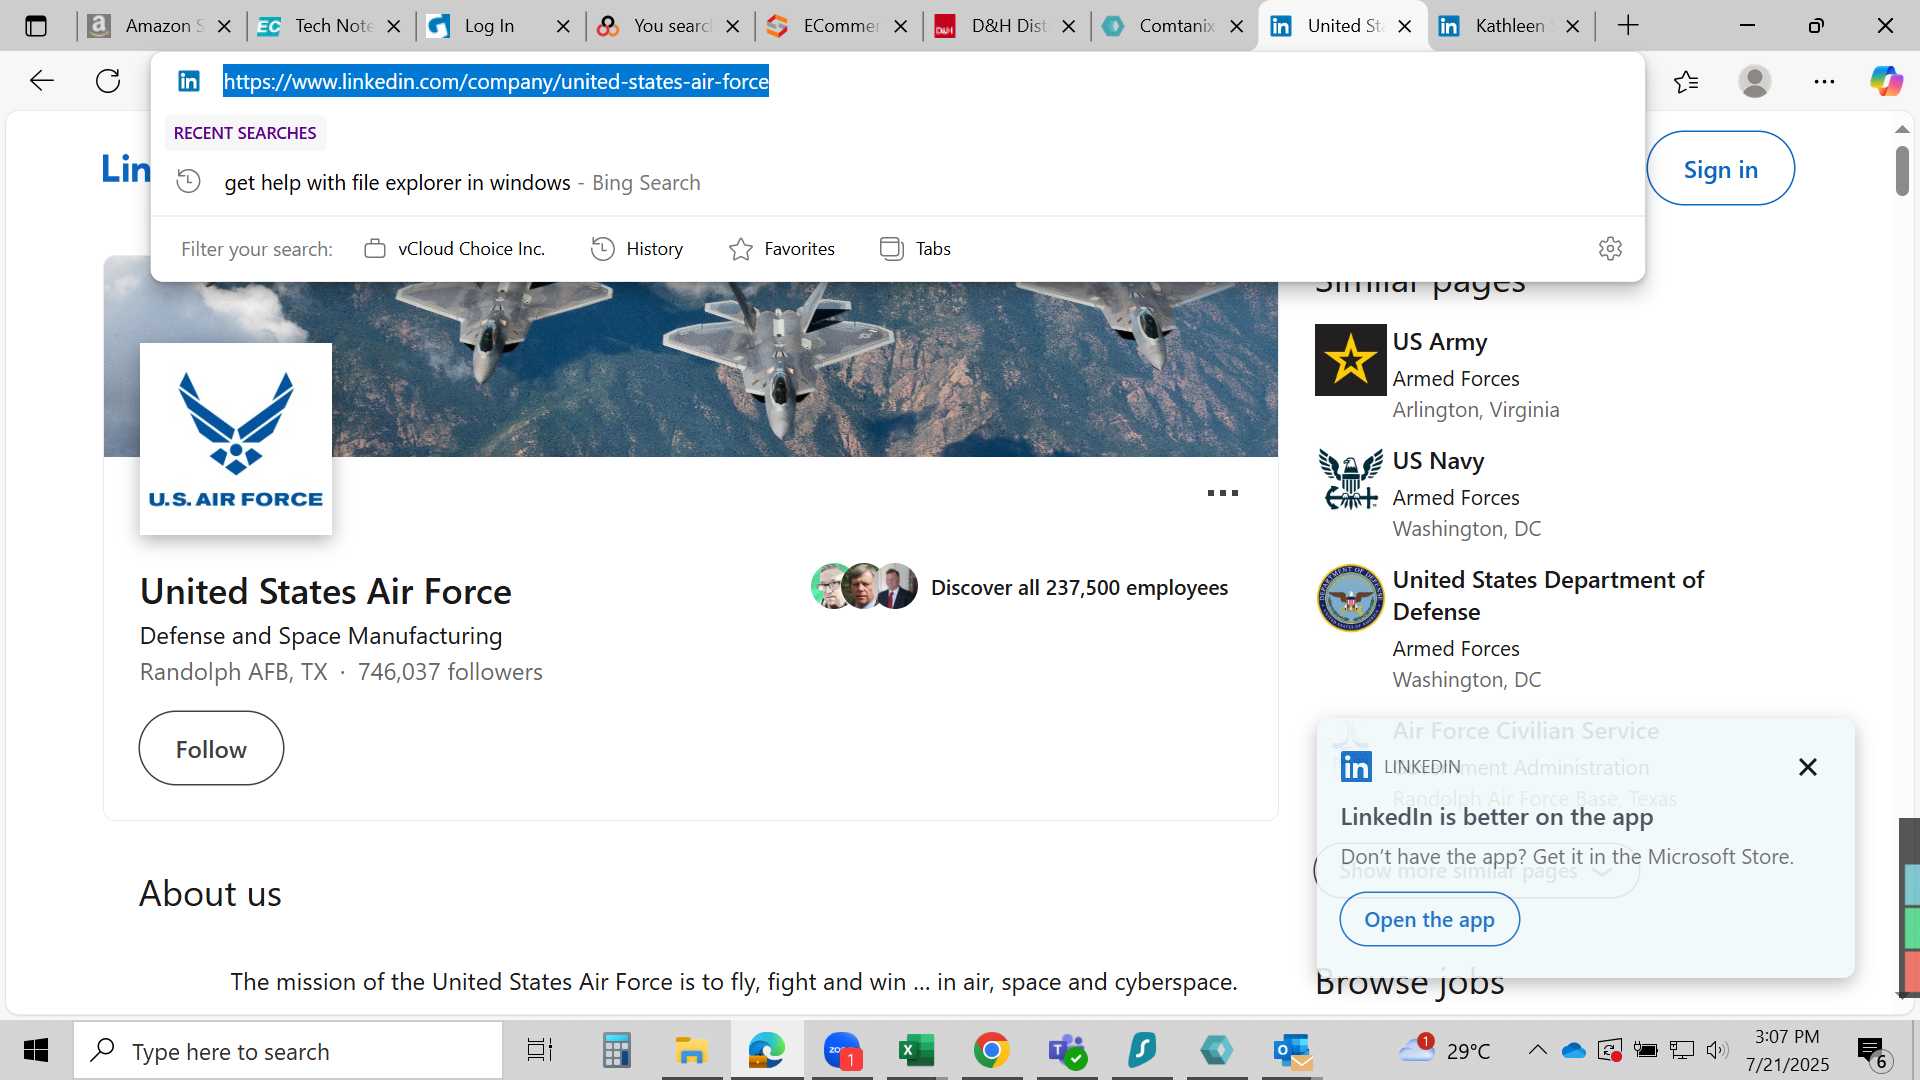The height and width of the screenshot is (1080, 1920).
Task: Open United States Department of Defense link
Action: (x=1548, y=596)
